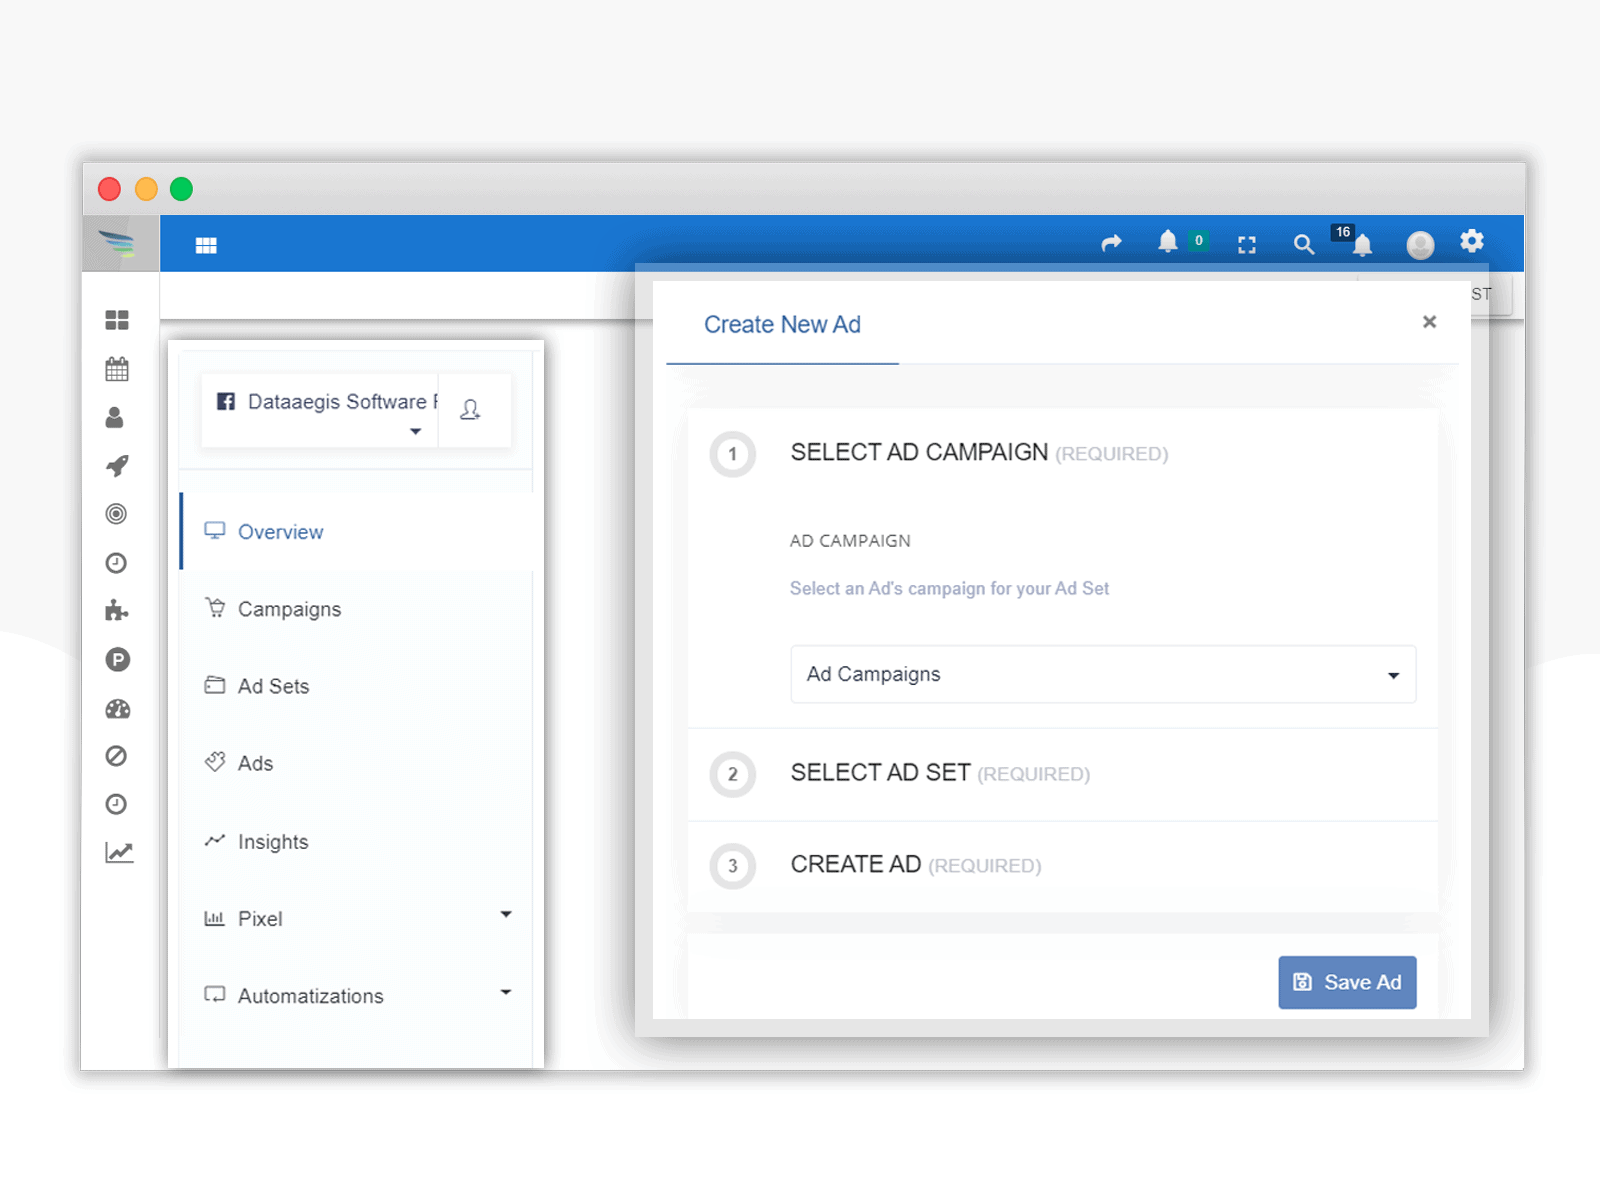Click the share arrow icon in header
The image size is (1600, 1200).
pos(1111,243)
